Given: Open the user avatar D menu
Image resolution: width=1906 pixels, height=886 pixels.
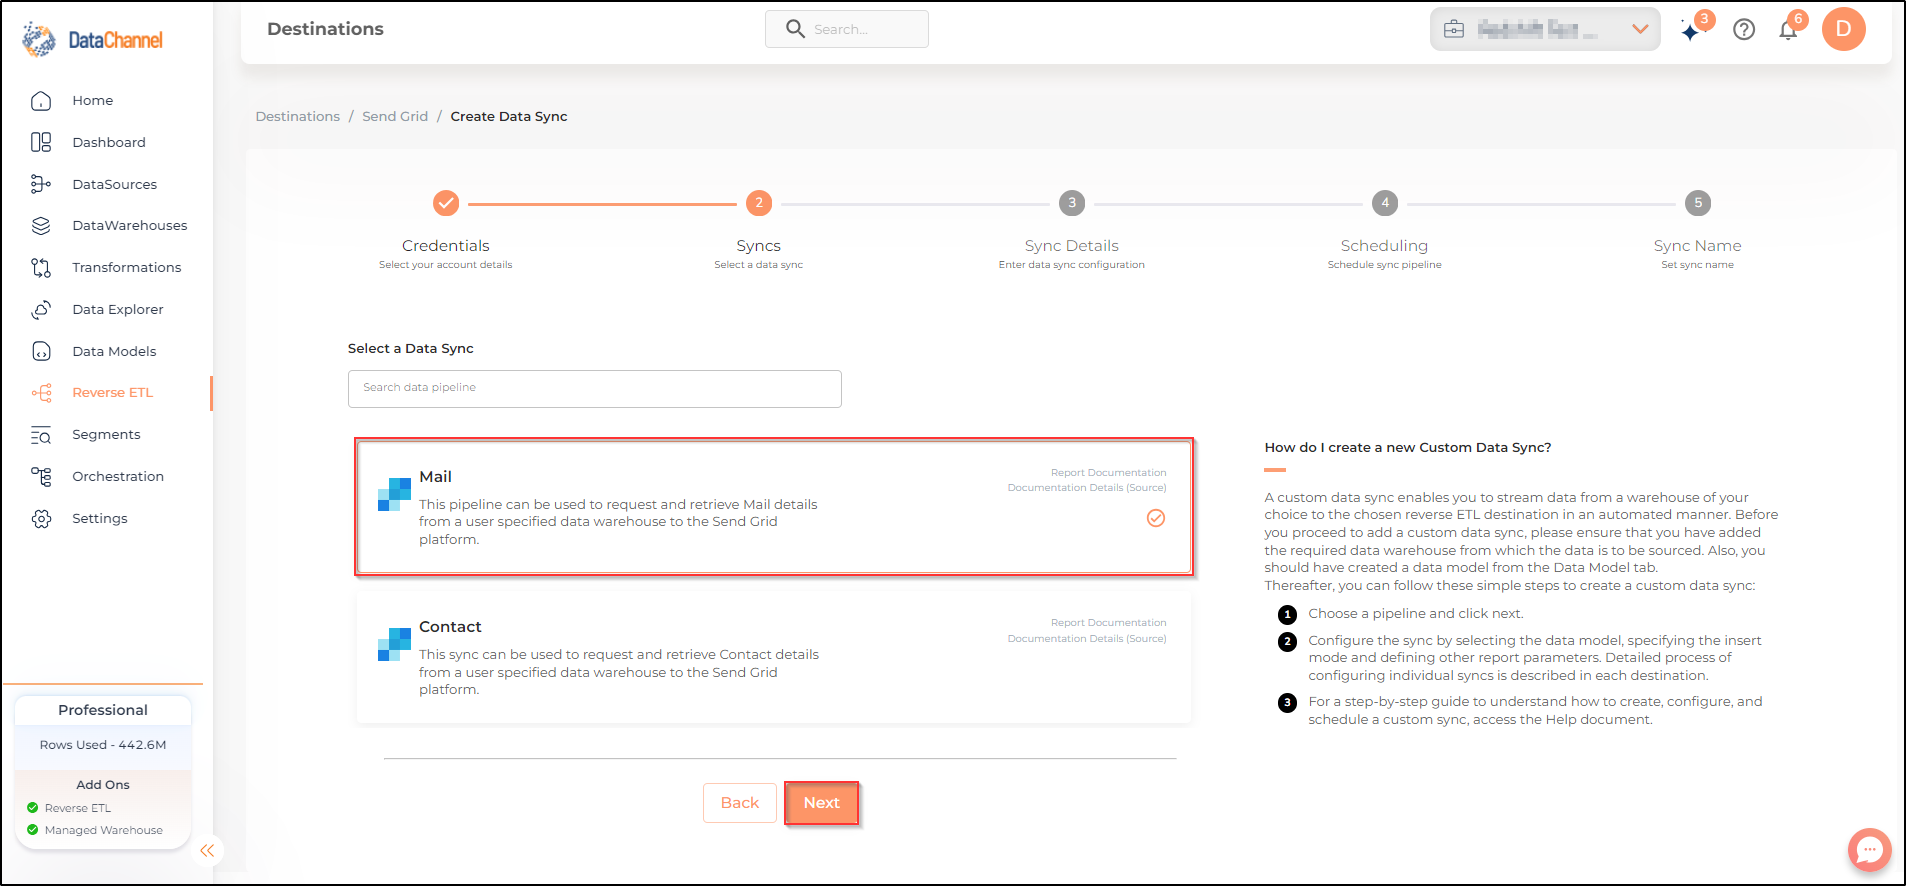Looking at the screenshot, I should 1843,29.
